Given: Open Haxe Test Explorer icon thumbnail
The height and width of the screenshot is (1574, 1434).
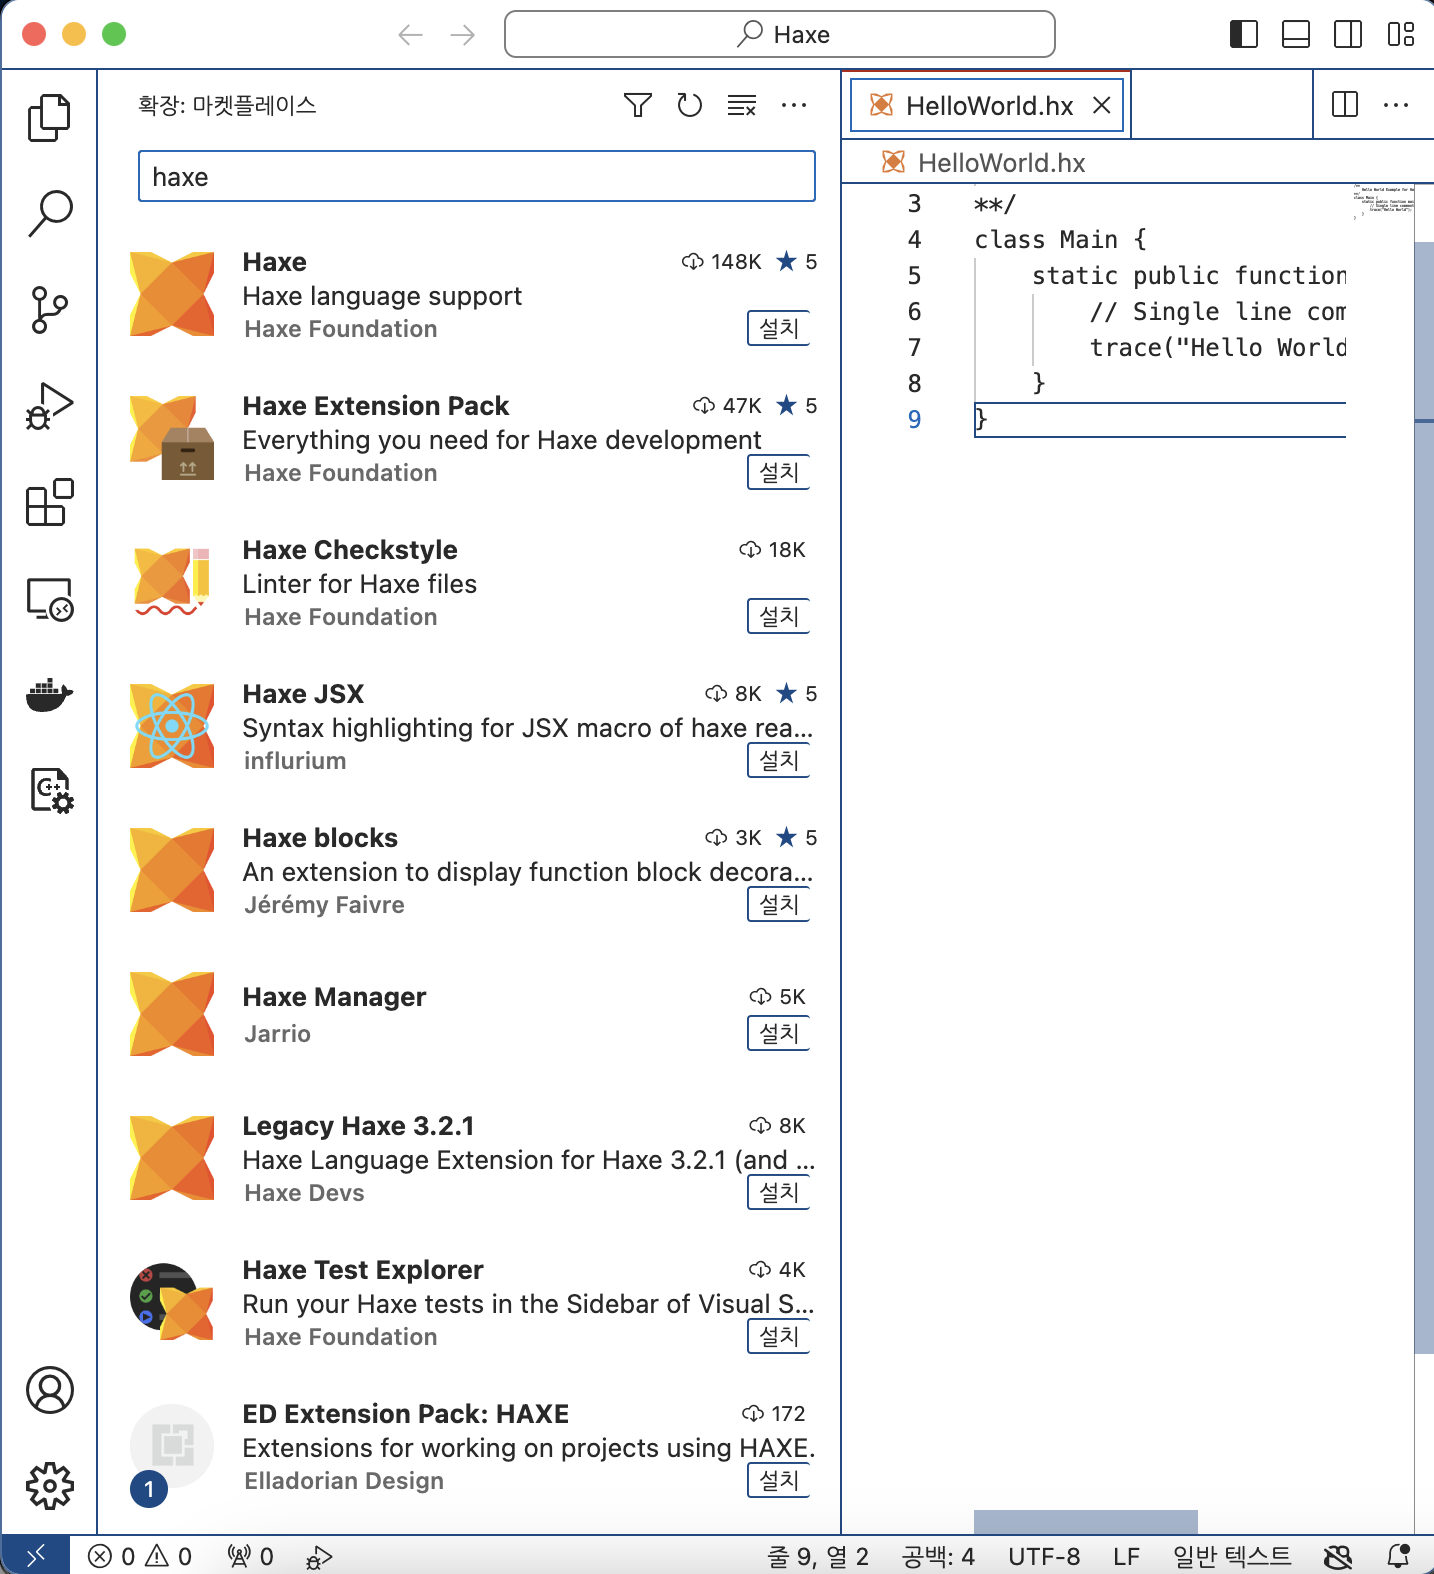Looking at the screenshot, I should [x=172, y=1302].
